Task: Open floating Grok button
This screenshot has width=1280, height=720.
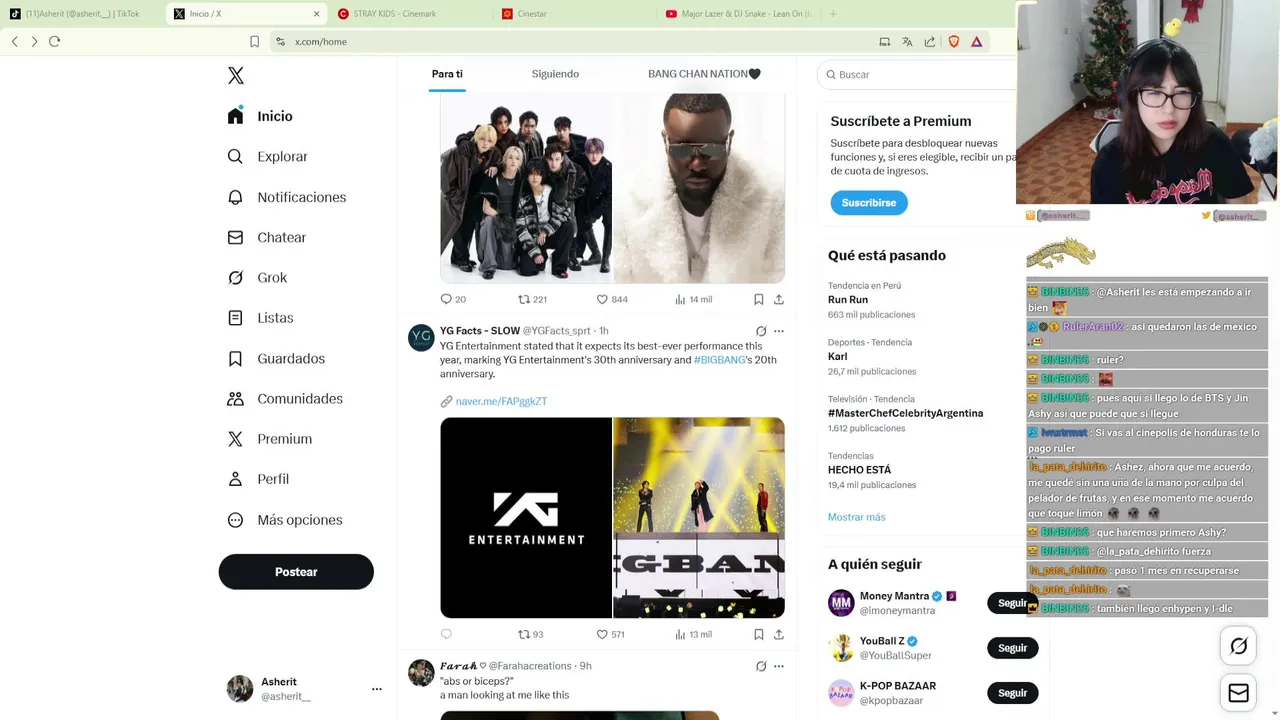Action: click(1238, 646)
